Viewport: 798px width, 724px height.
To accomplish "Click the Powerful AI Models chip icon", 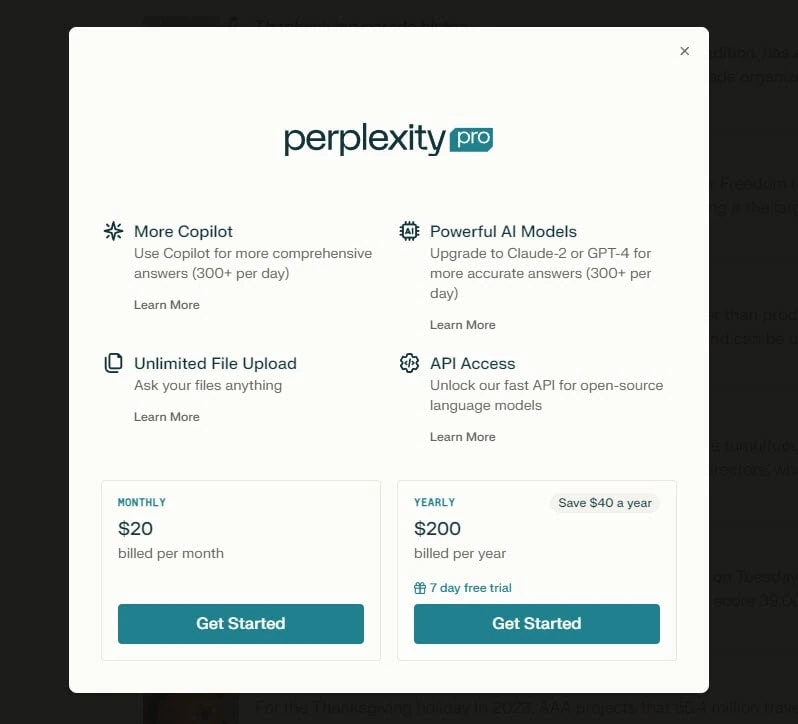I will click(x=409, y=231).
